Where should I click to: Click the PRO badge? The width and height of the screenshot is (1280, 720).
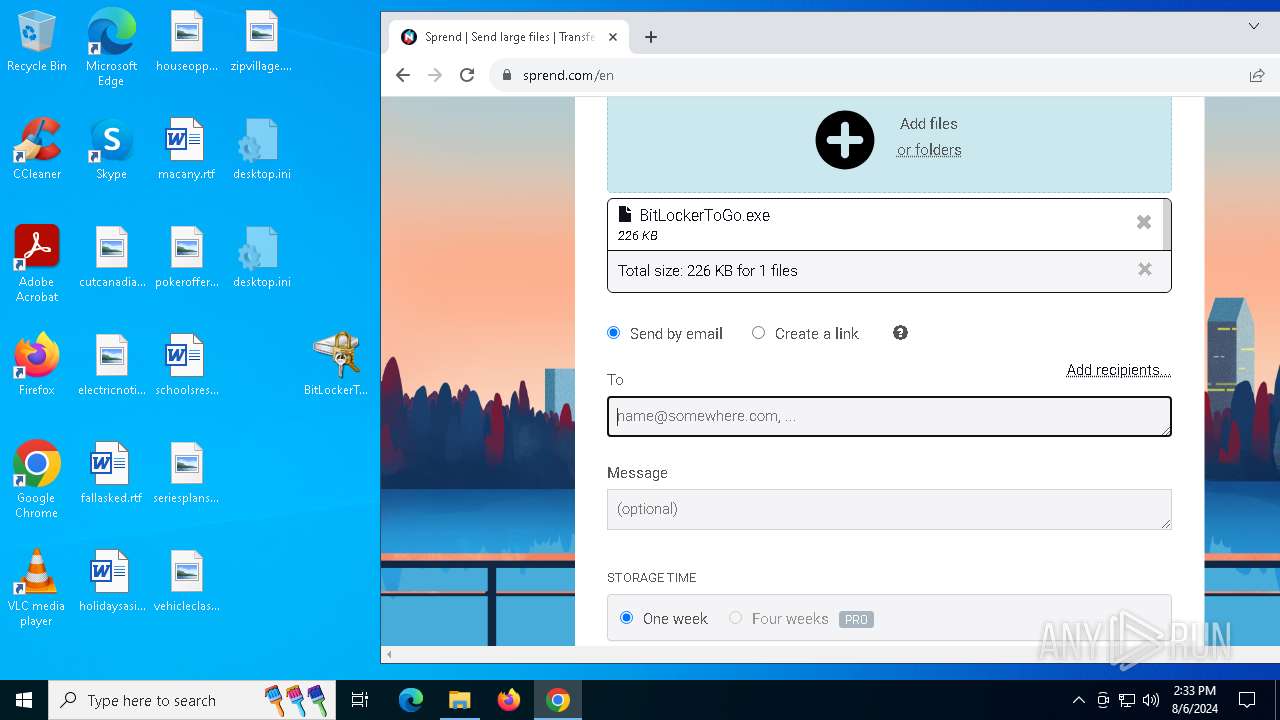(856, 619)
